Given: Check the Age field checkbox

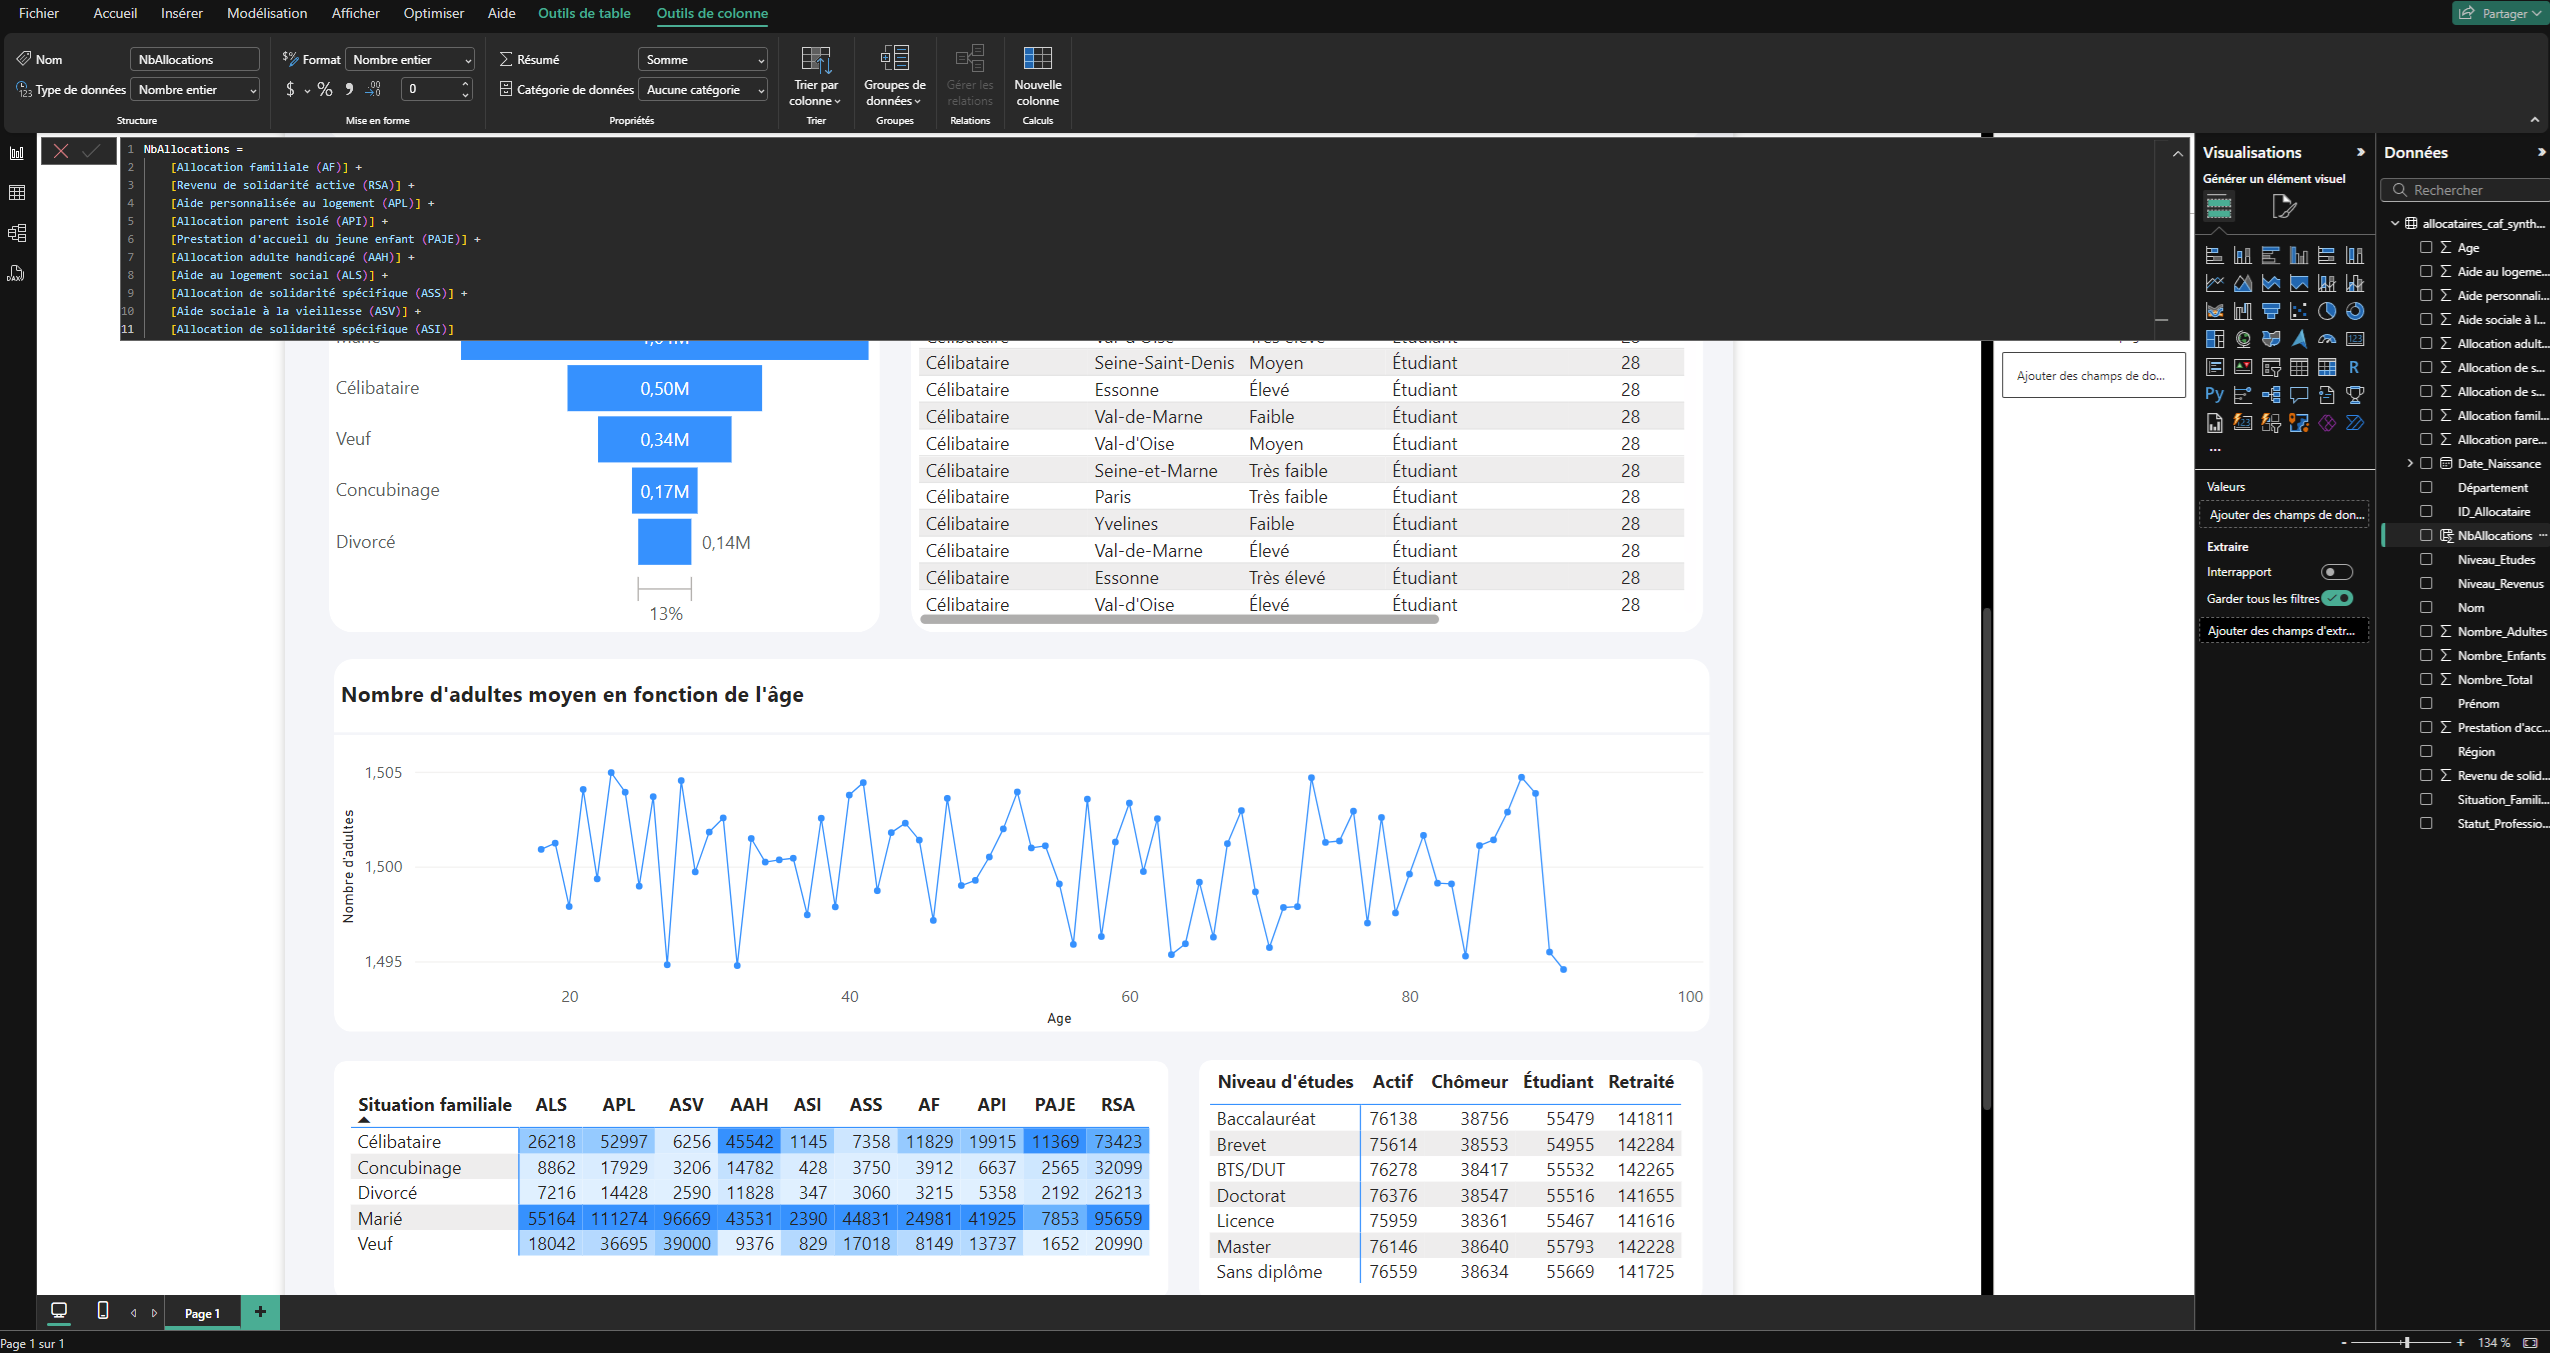Looking at the screenshot, I should click(2426, 247).
